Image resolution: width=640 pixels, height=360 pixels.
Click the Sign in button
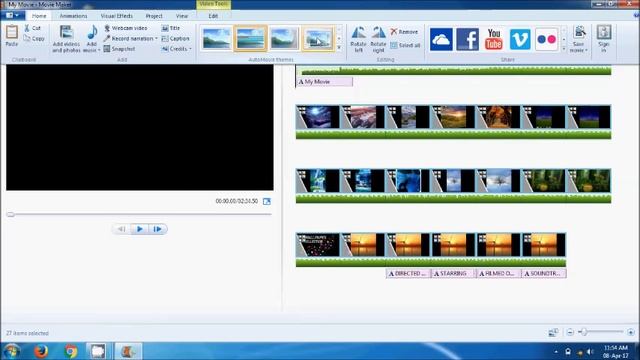pyautogui.click(x=604, y=38)
